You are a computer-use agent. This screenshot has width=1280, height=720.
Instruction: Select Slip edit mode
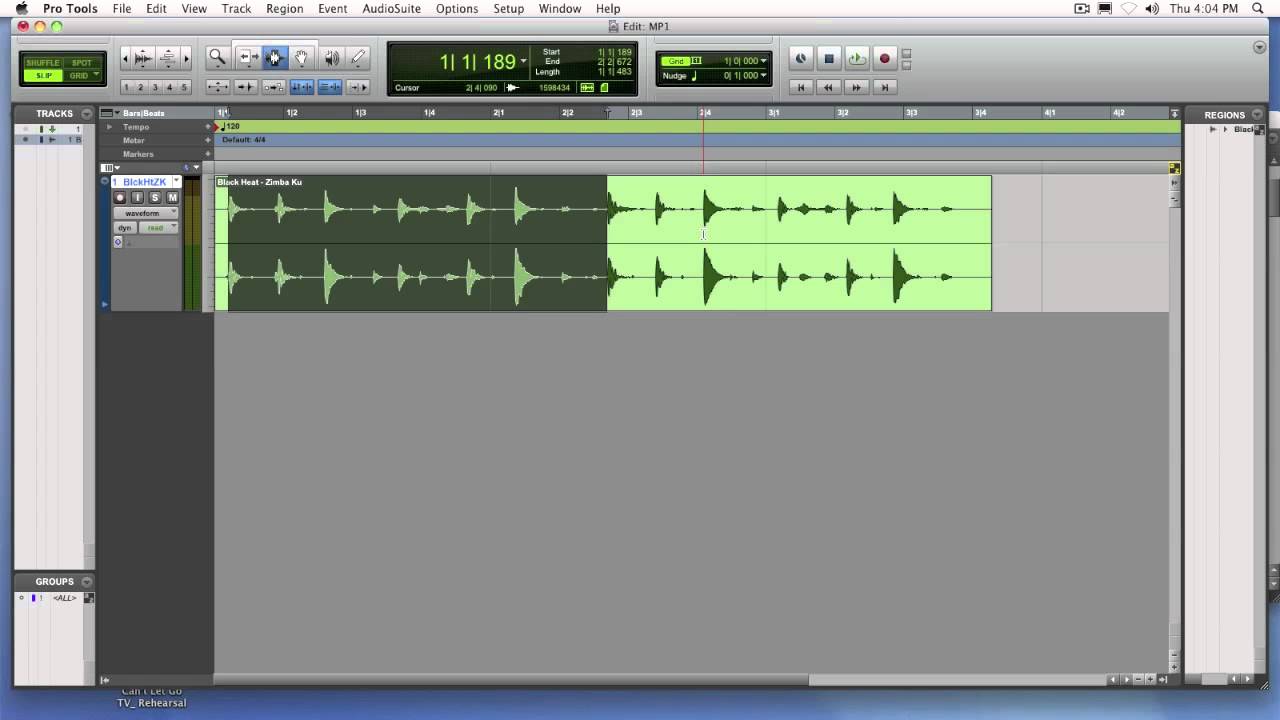tap(43, 76)
